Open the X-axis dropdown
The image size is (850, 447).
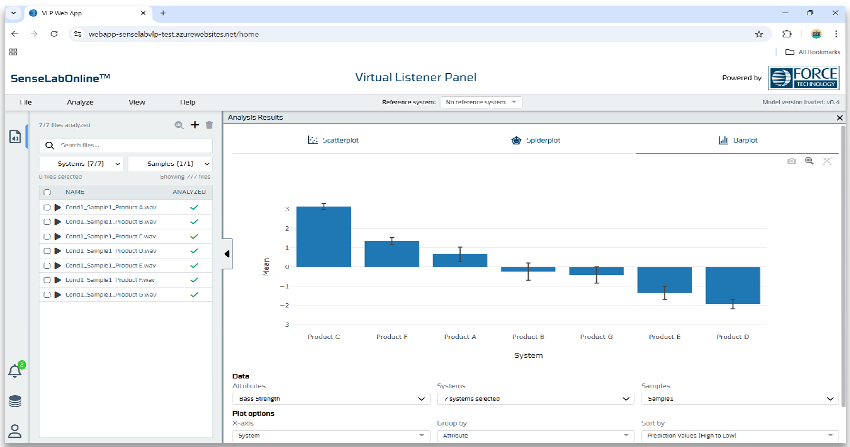coord(331,436)
